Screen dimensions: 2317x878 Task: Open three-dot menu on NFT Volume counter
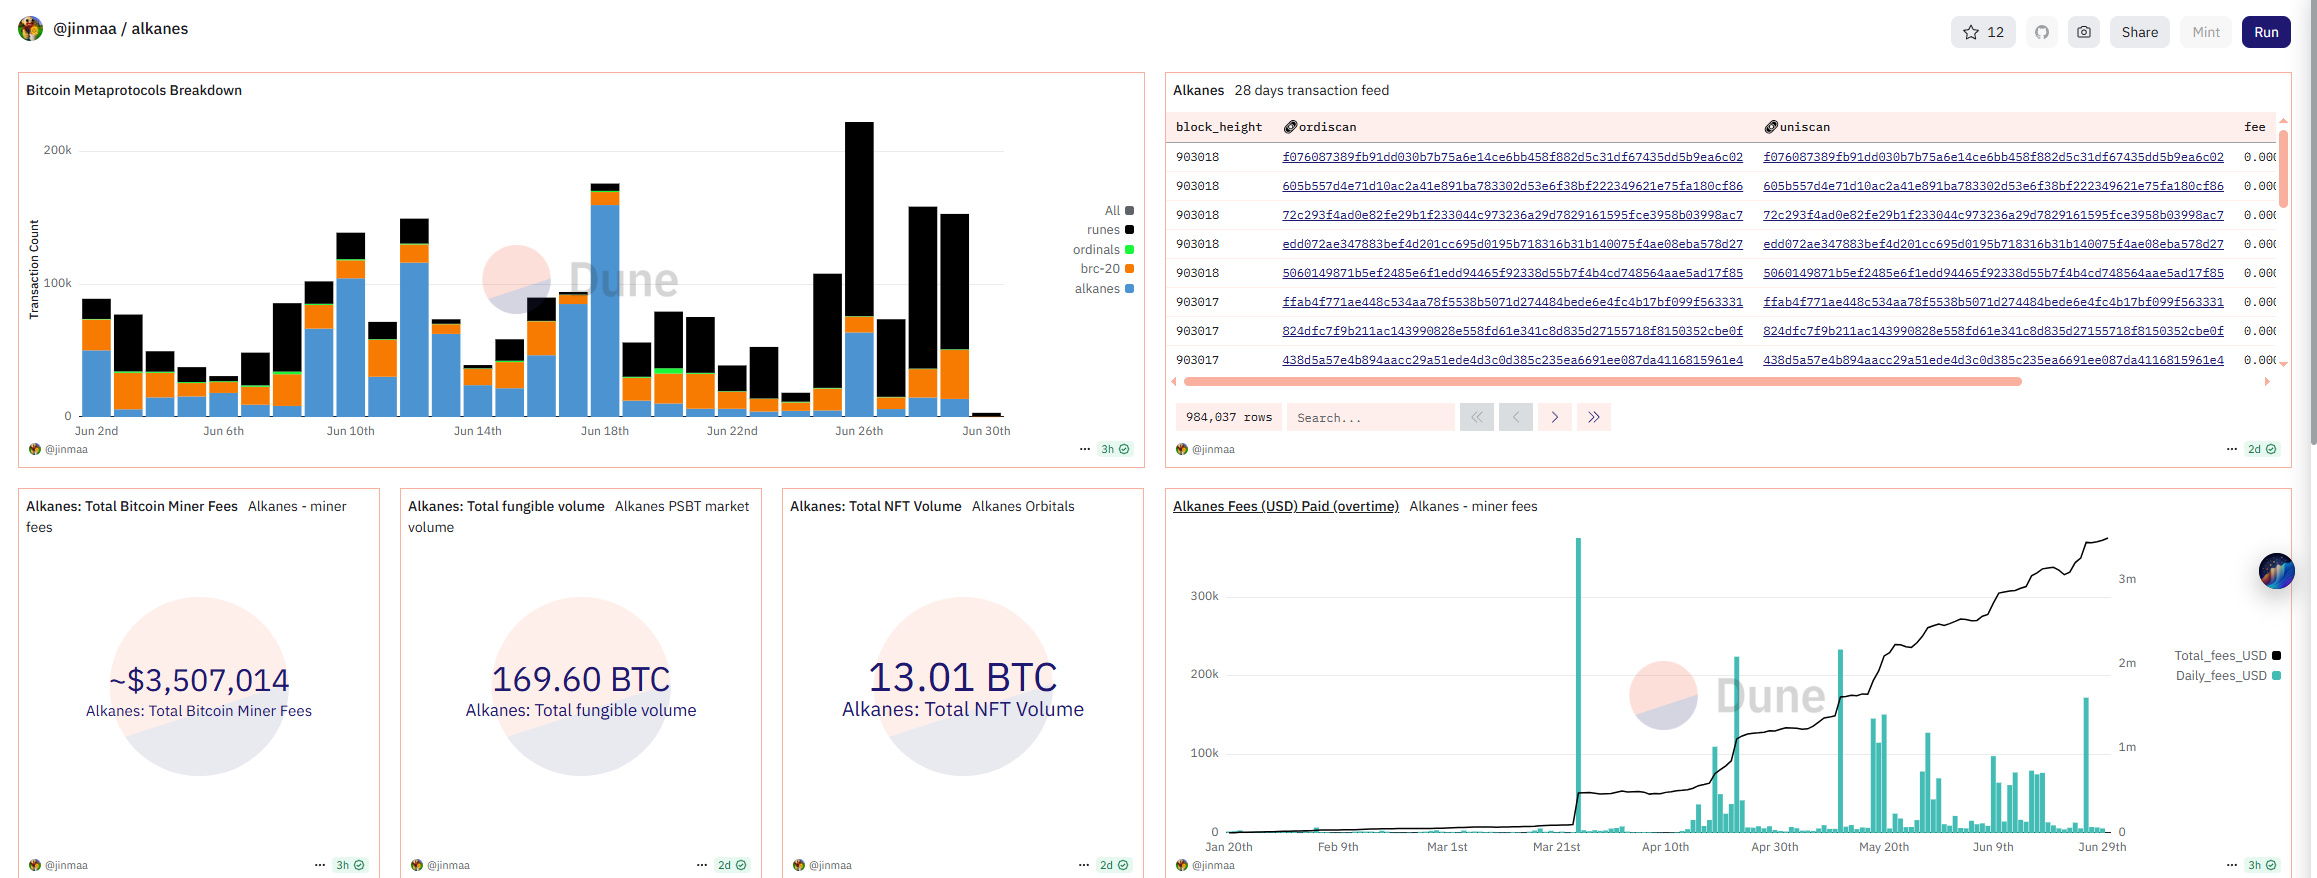click(x=1084, y=865)
